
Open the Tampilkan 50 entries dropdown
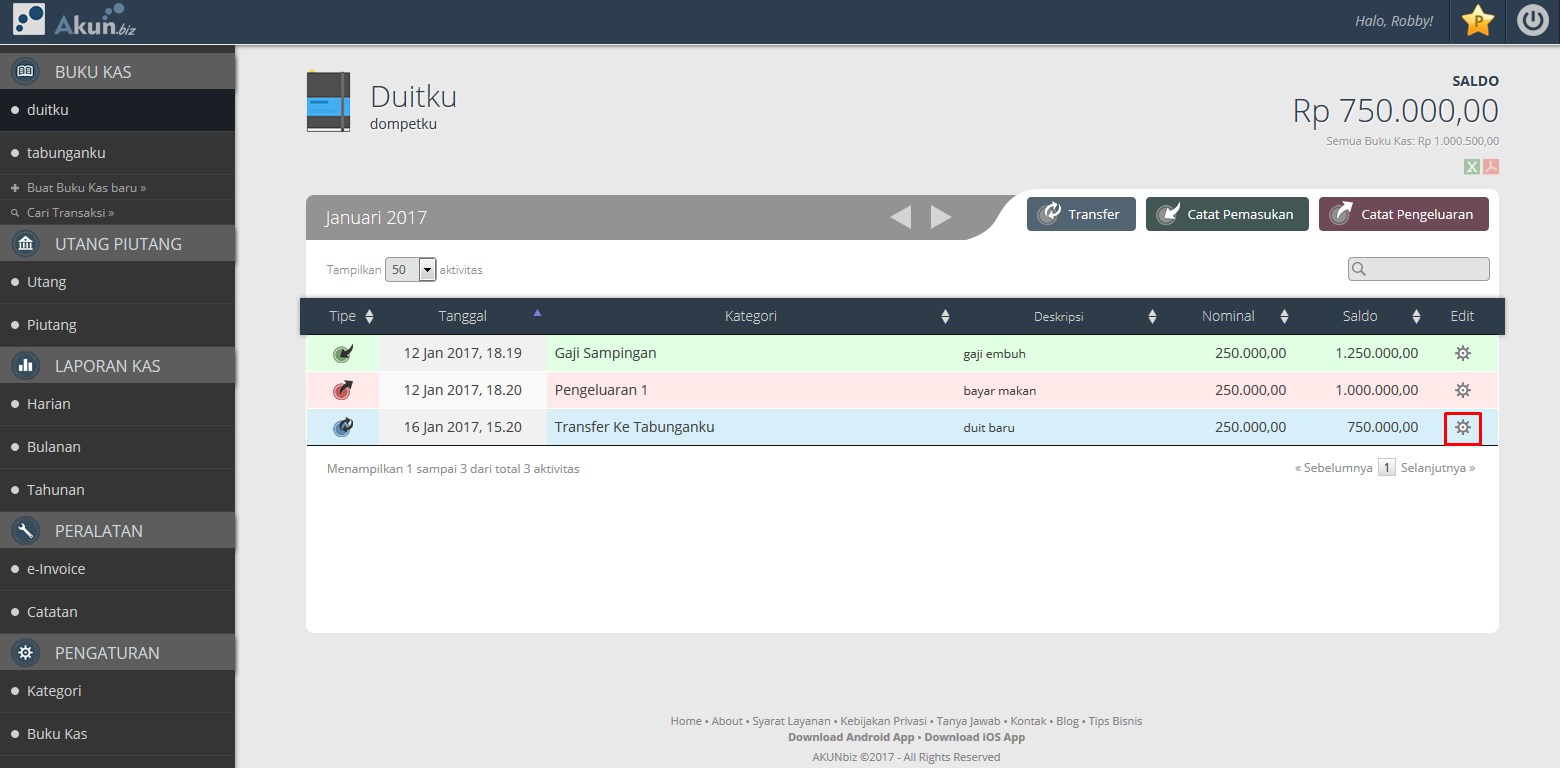(411, 269)
